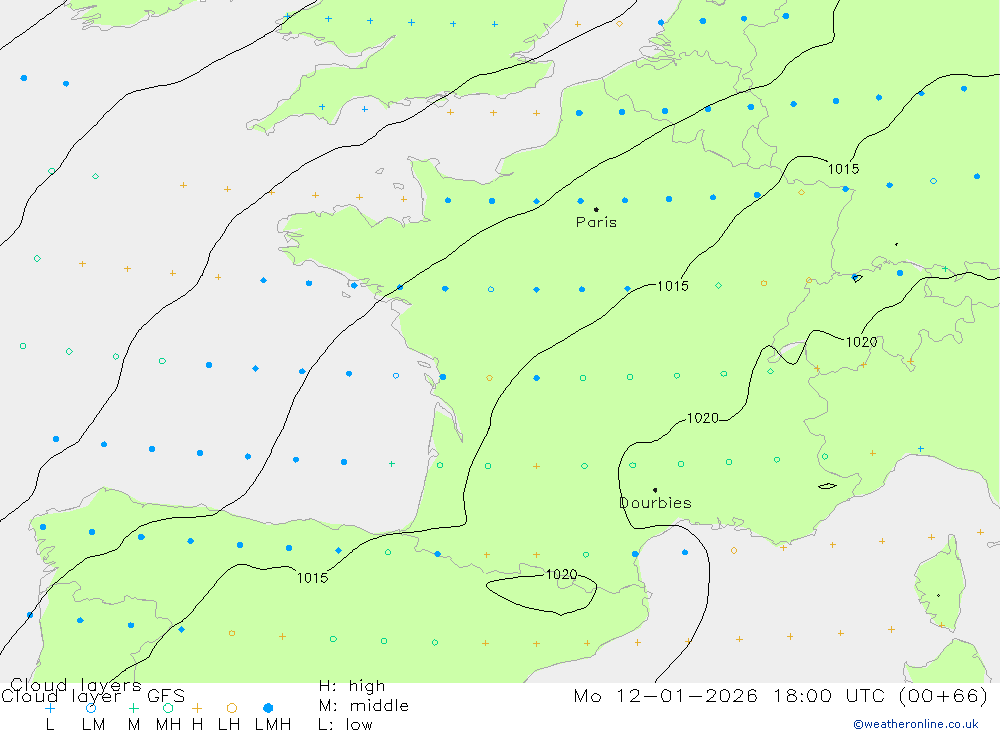Click the orange circle legend symbol for LH
This screenshot has width=1000, height=733.
232,708
